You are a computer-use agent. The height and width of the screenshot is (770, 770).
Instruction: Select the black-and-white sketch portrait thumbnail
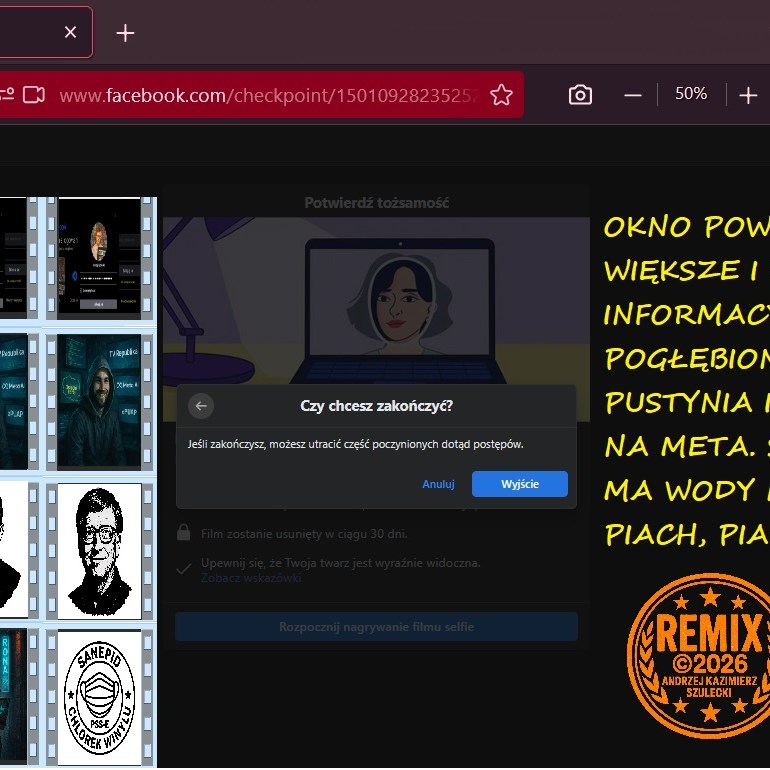tap(99, 550)
